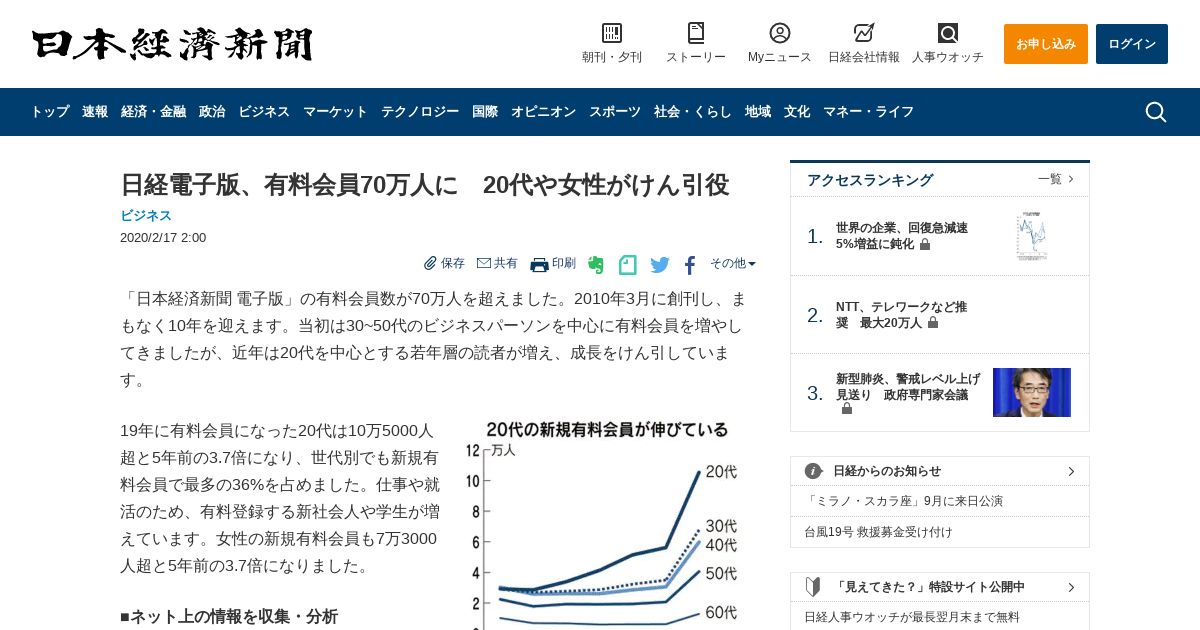Click the 20代の新規有料会員 line chart image
Image resolution: width=1200 pixels, height=630 pixels.
[x=604, y=524]
